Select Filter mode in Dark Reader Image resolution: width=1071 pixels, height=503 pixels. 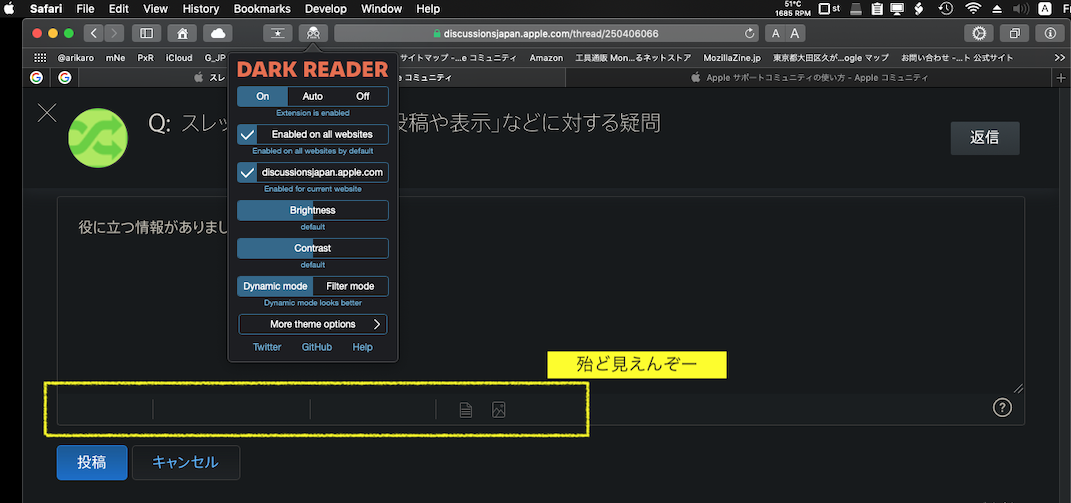pyautogui.click(x=350, y=286)
